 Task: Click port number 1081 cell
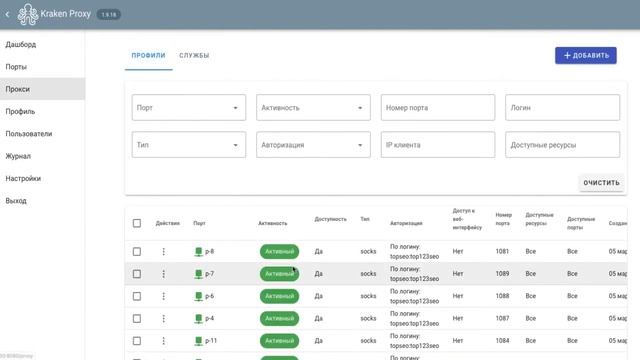502,251
